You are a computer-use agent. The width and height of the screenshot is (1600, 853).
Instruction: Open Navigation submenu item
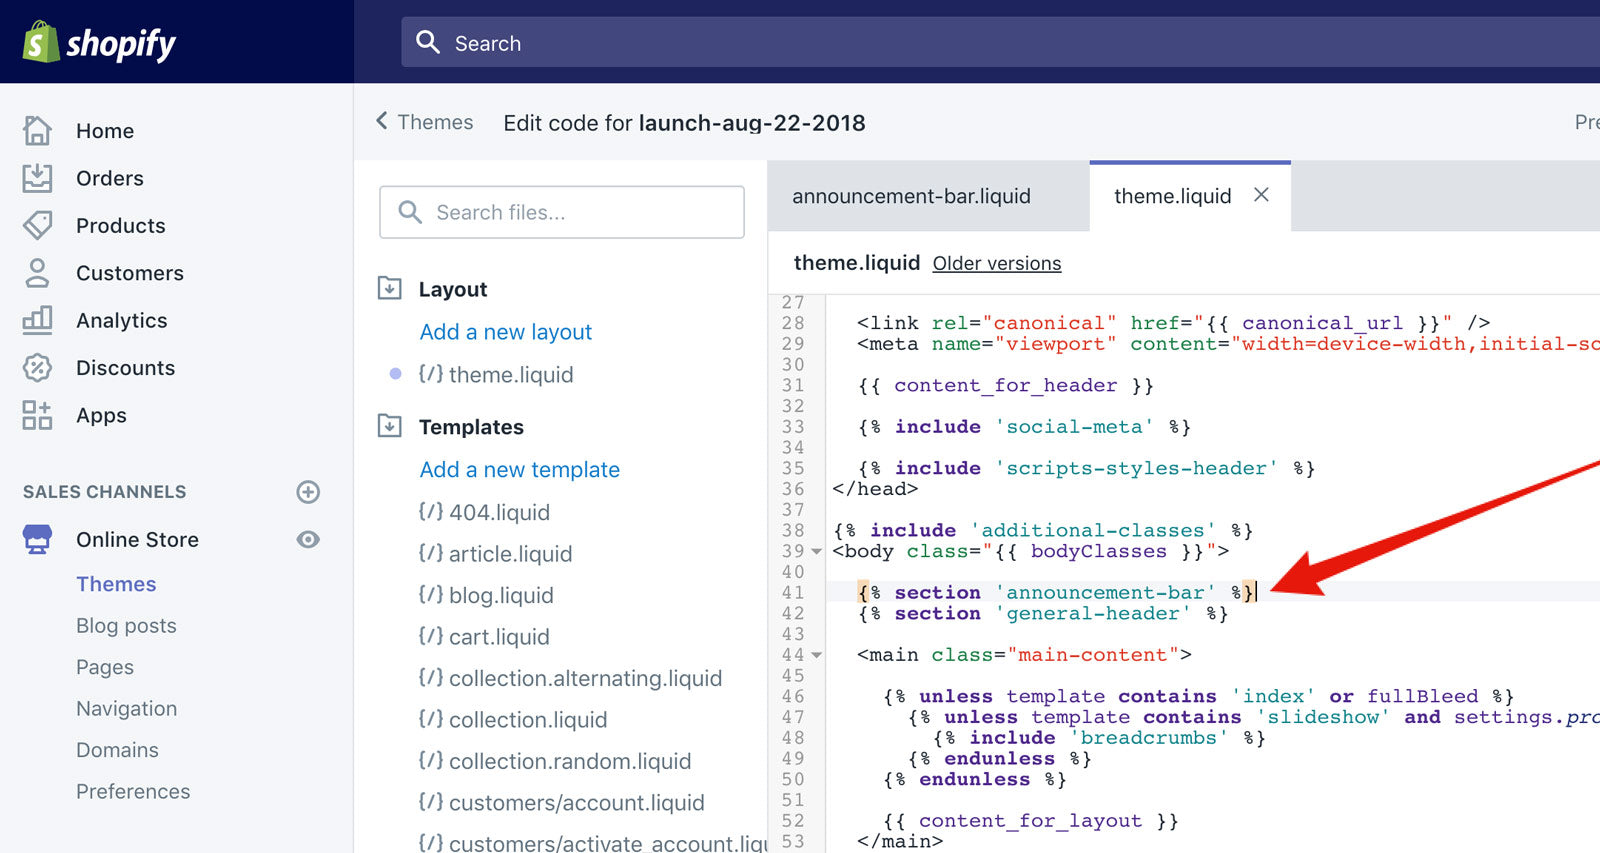126,708
